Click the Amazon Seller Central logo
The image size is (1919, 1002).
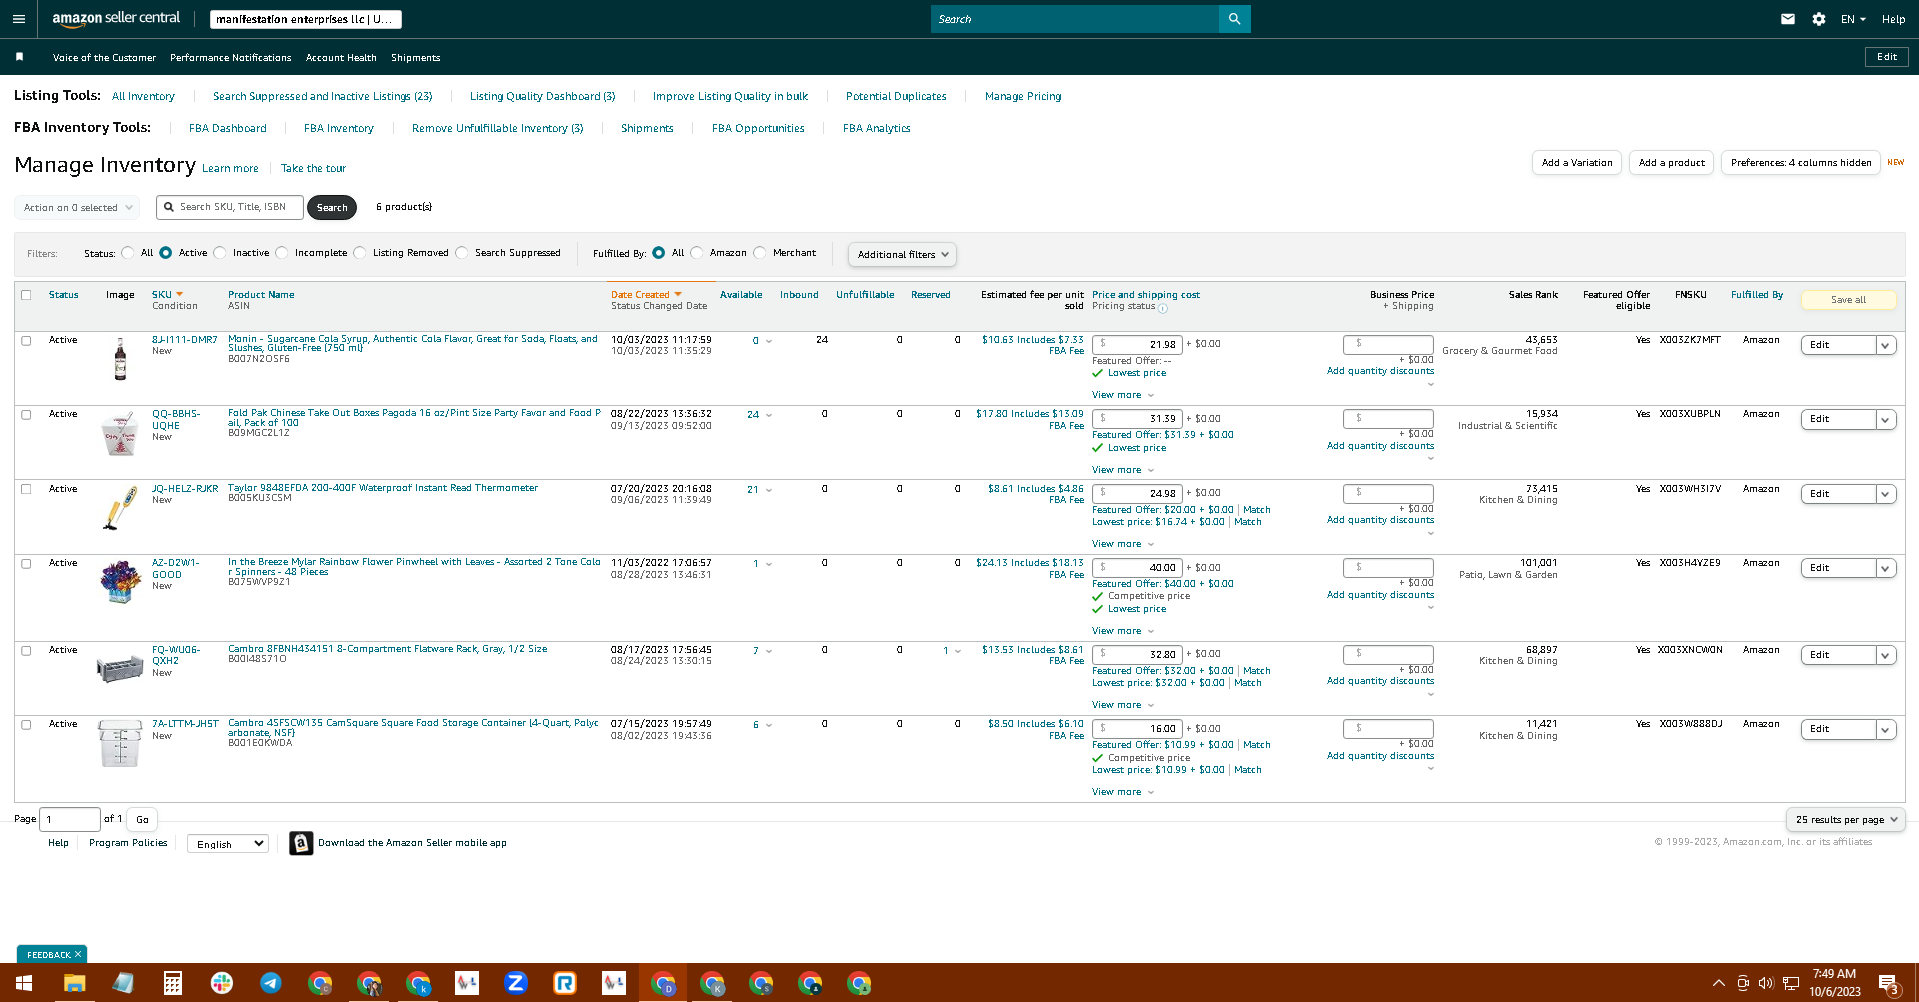pos(116,19)
